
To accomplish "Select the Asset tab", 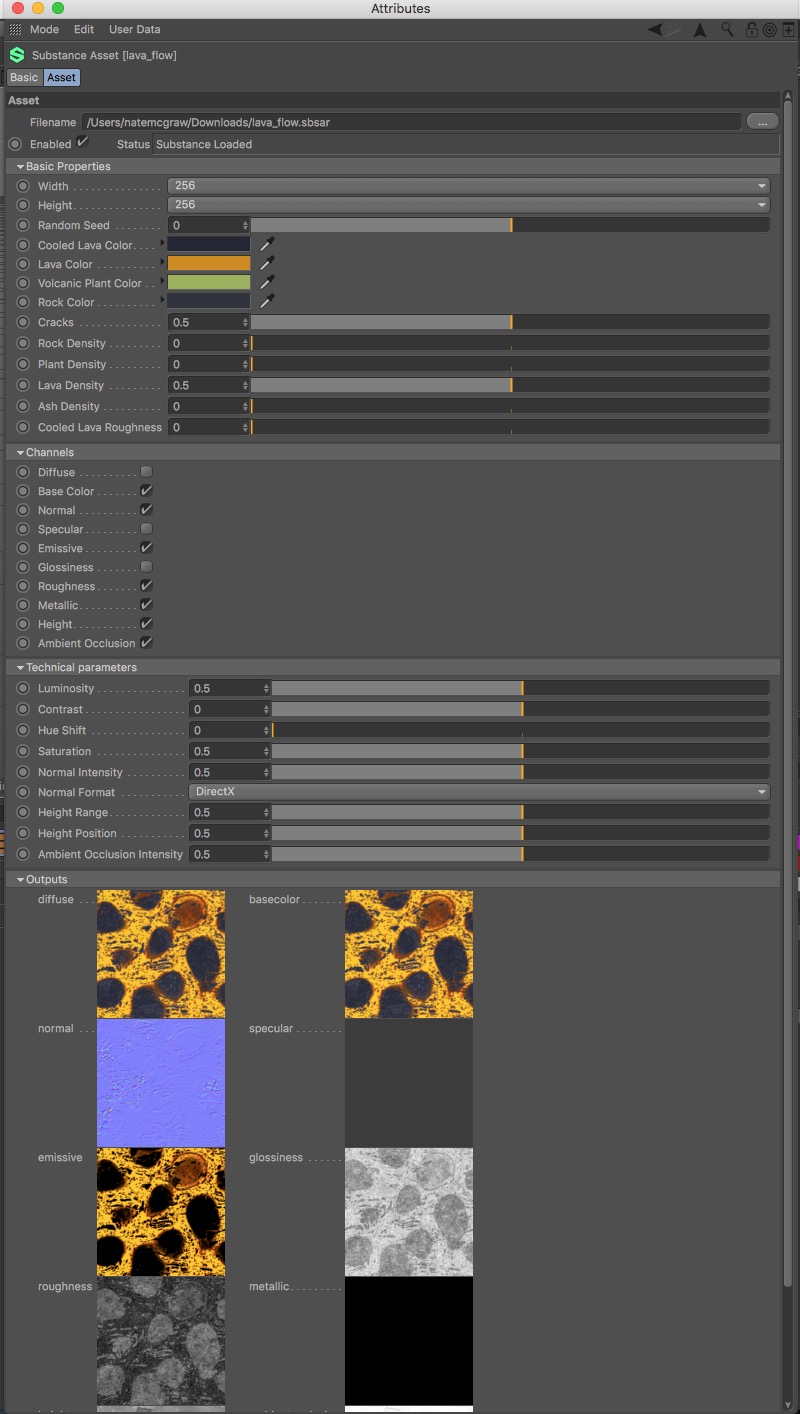I will point(61,77).
